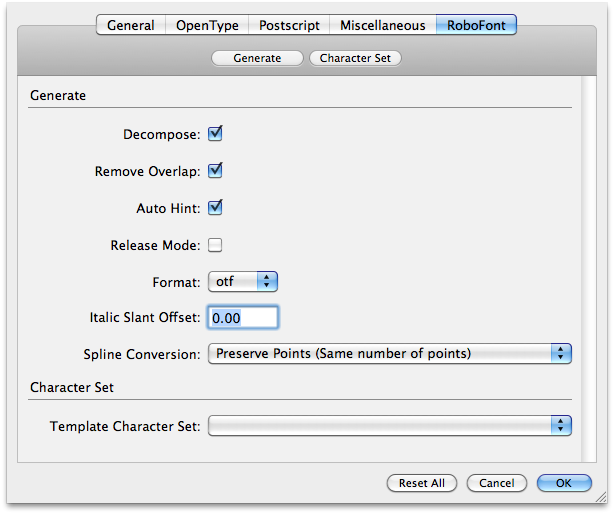The image size is (614, 514).
Task: Jump to the Generate section button
Action: 257,58
